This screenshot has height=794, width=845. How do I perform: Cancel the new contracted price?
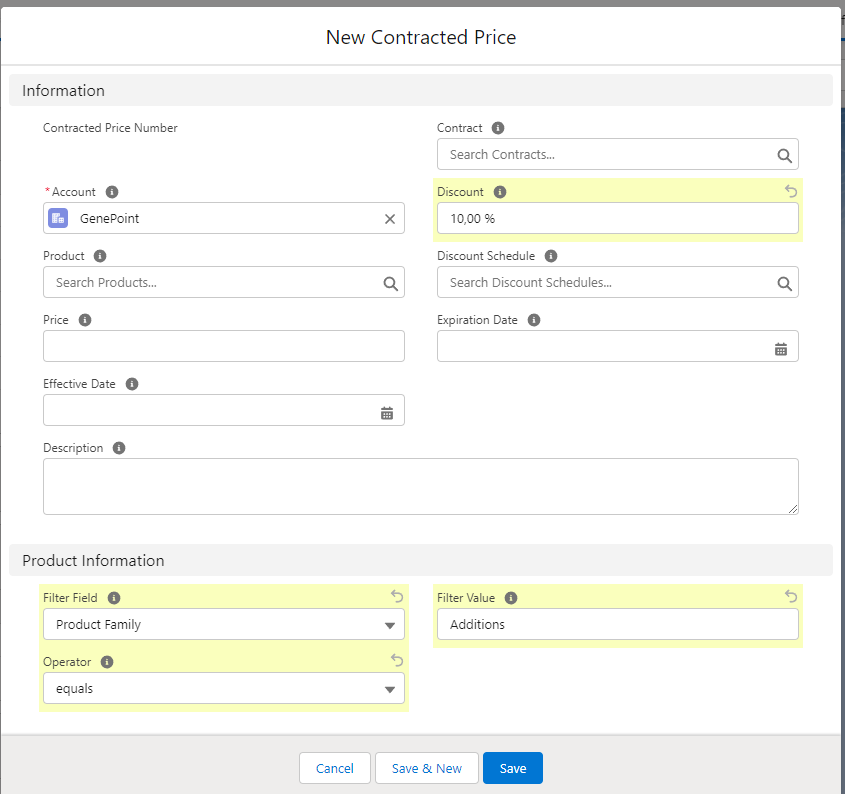334,768
